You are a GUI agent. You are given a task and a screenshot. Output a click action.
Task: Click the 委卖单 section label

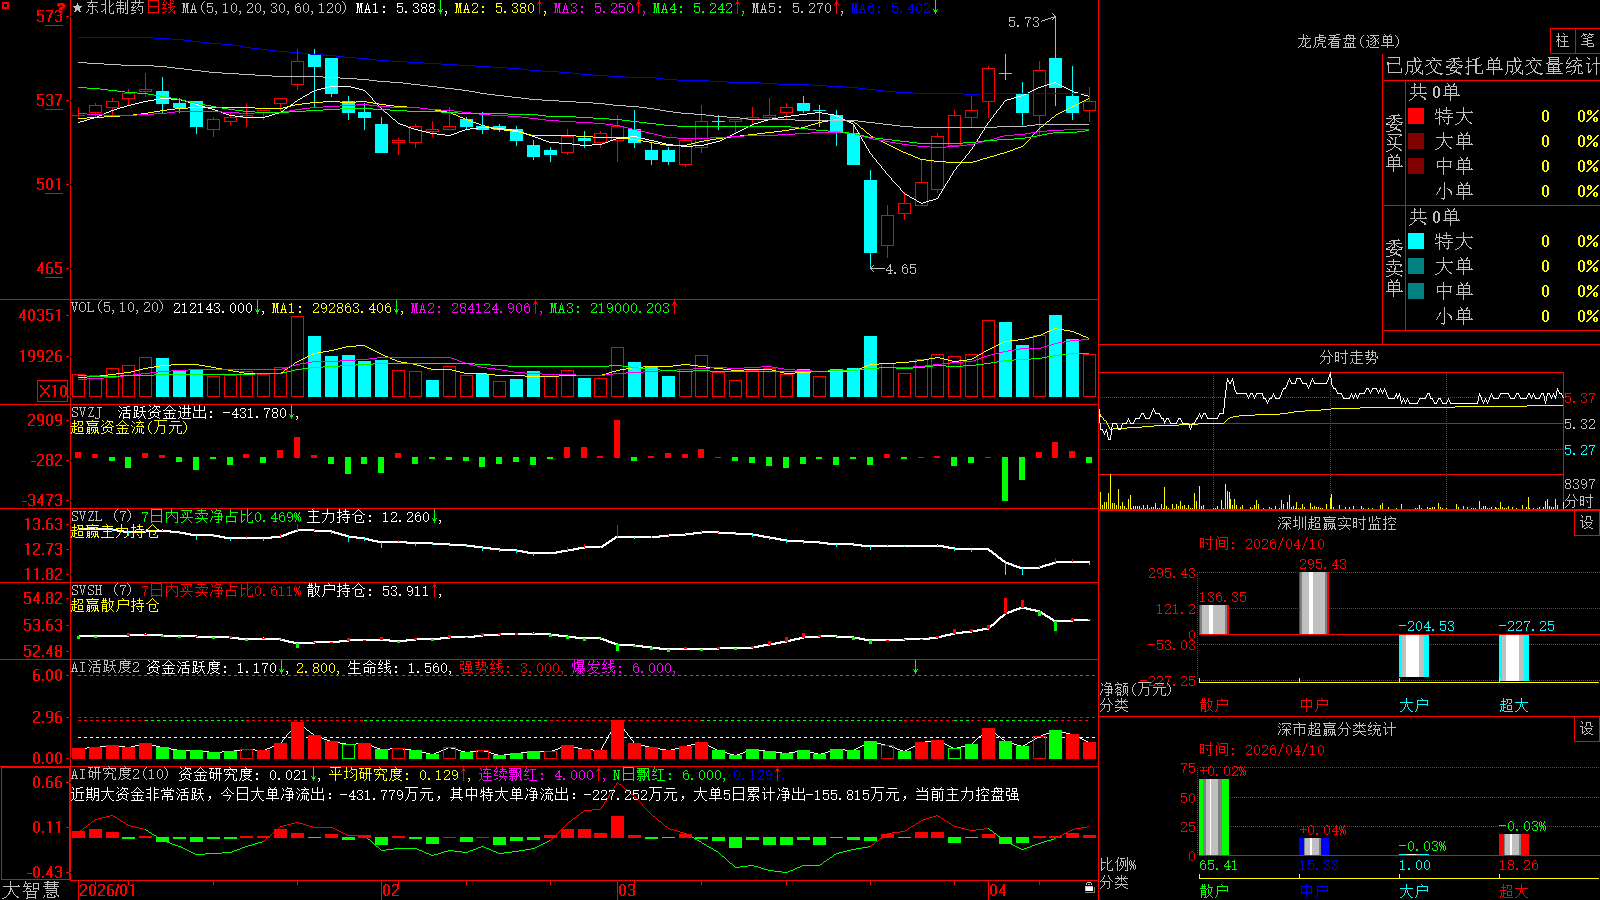point(1394,267)
